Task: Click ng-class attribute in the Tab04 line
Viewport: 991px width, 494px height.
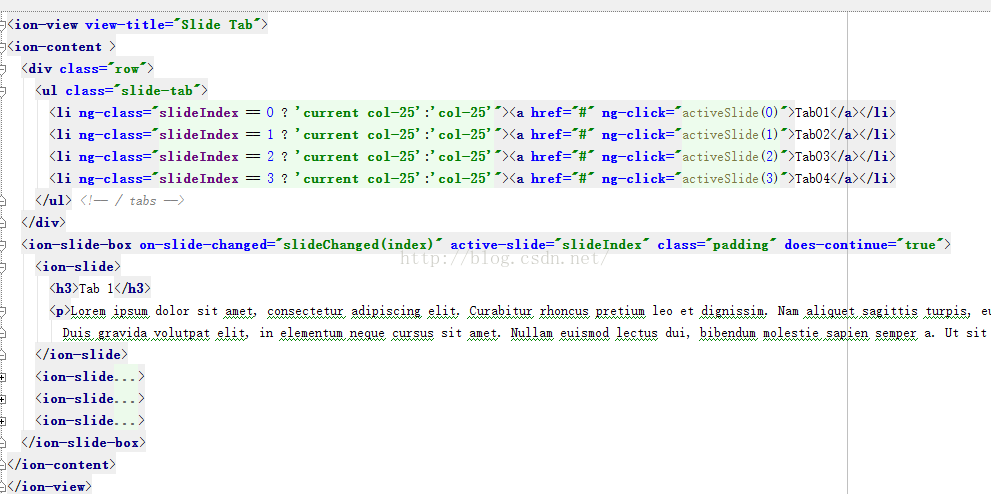Action: (111, 179)
